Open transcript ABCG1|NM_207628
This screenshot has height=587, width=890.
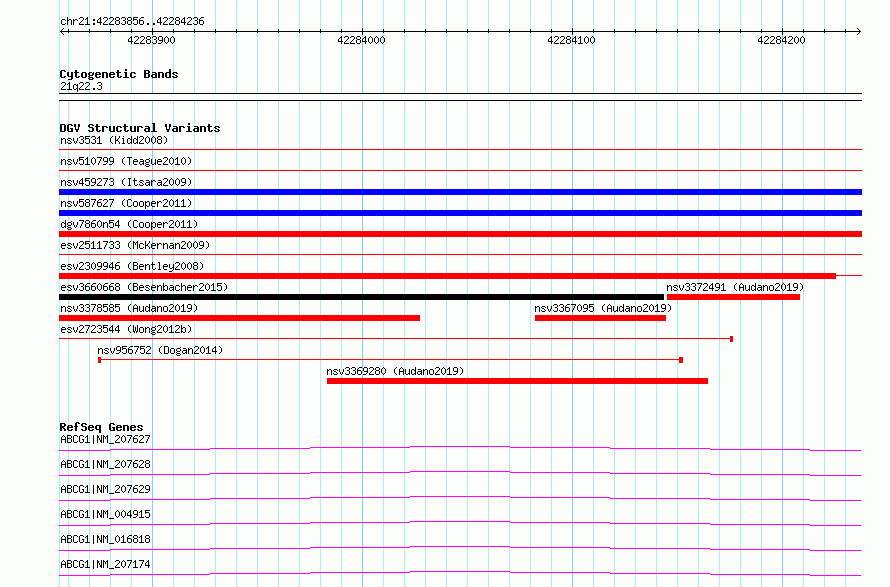105,464
